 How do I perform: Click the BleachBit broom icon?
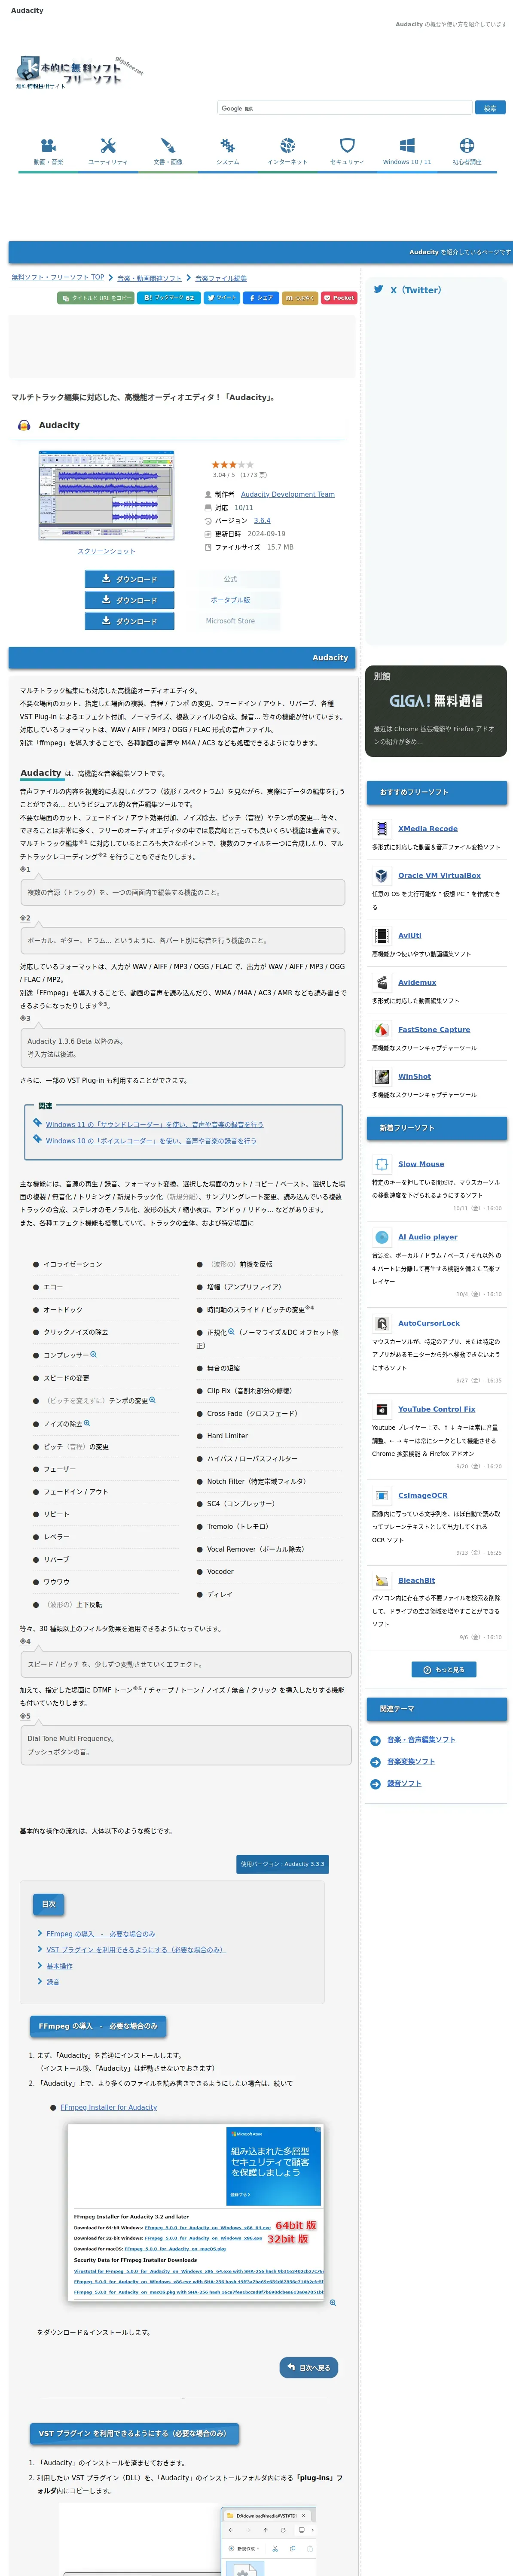point(381,1580)
